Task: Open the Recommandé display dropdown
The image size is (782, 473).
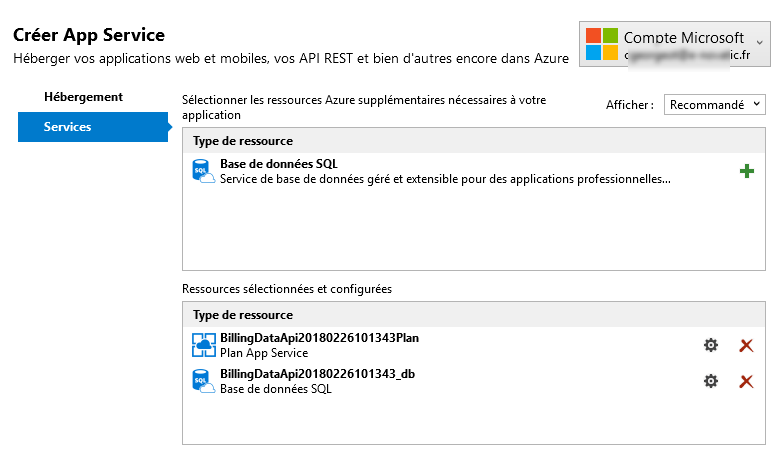Action: click(x=714, y=105)
